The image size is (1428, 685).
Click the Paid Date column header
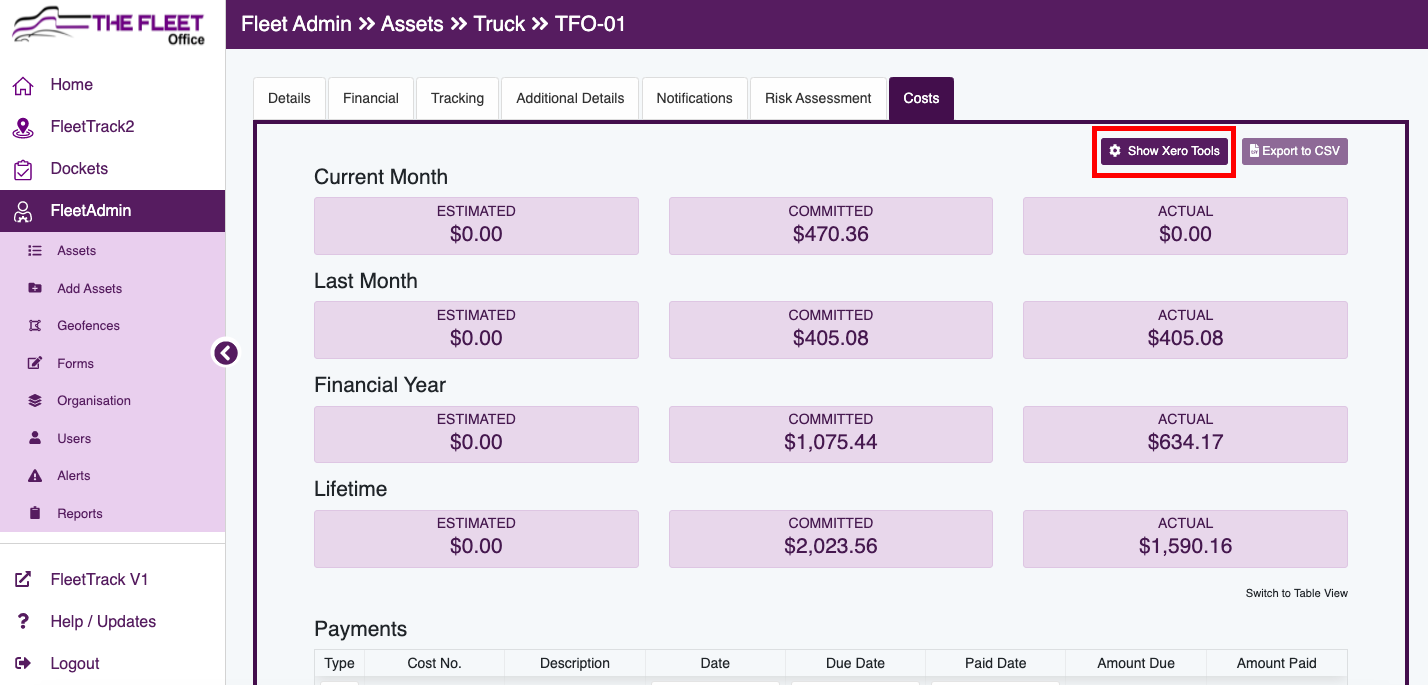click(x=996, y=663)
